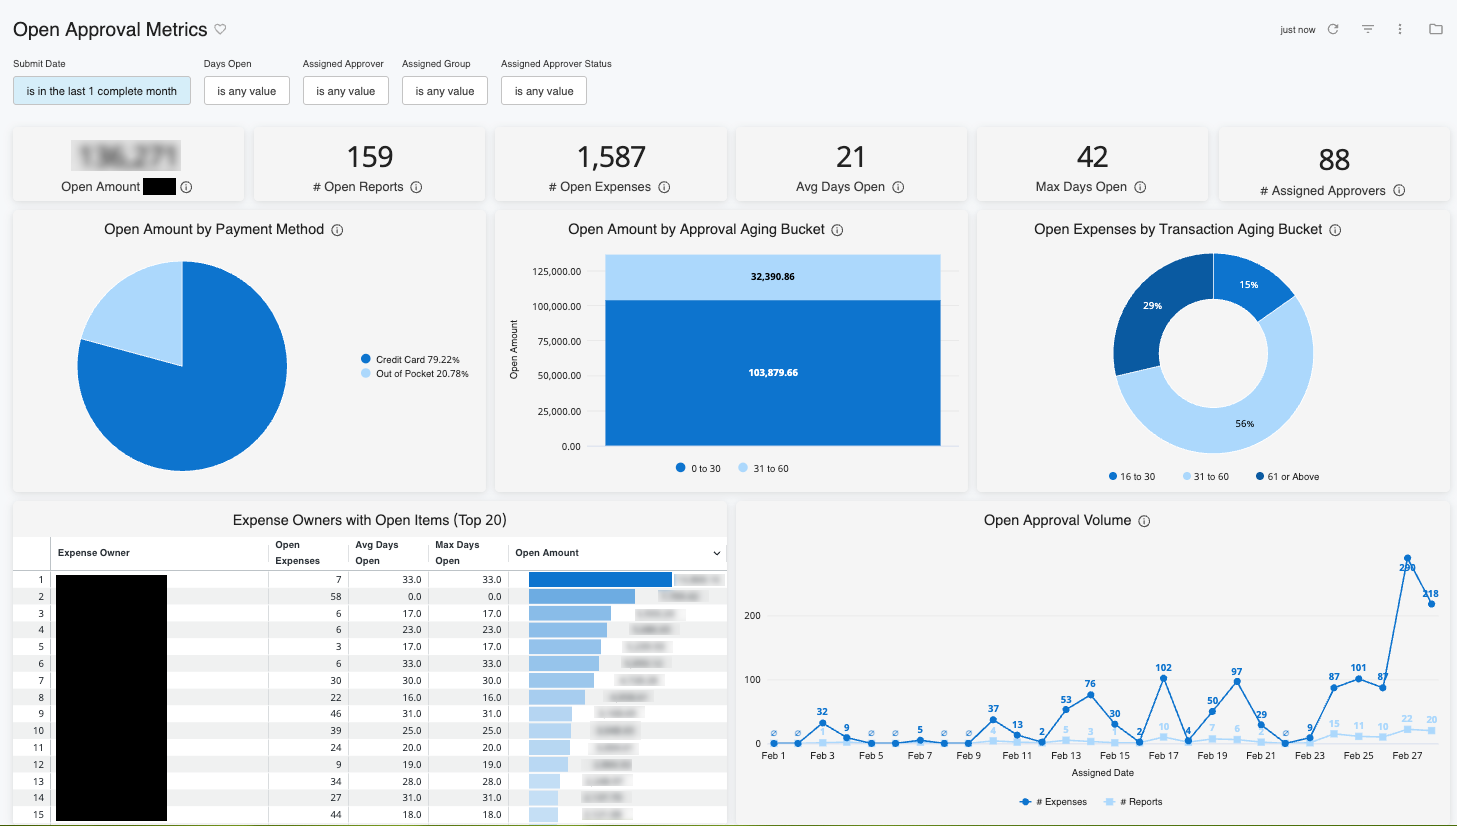Refresh the dashboard data
This screenshot has width=1457, height=826.
tap(1333, 29)
